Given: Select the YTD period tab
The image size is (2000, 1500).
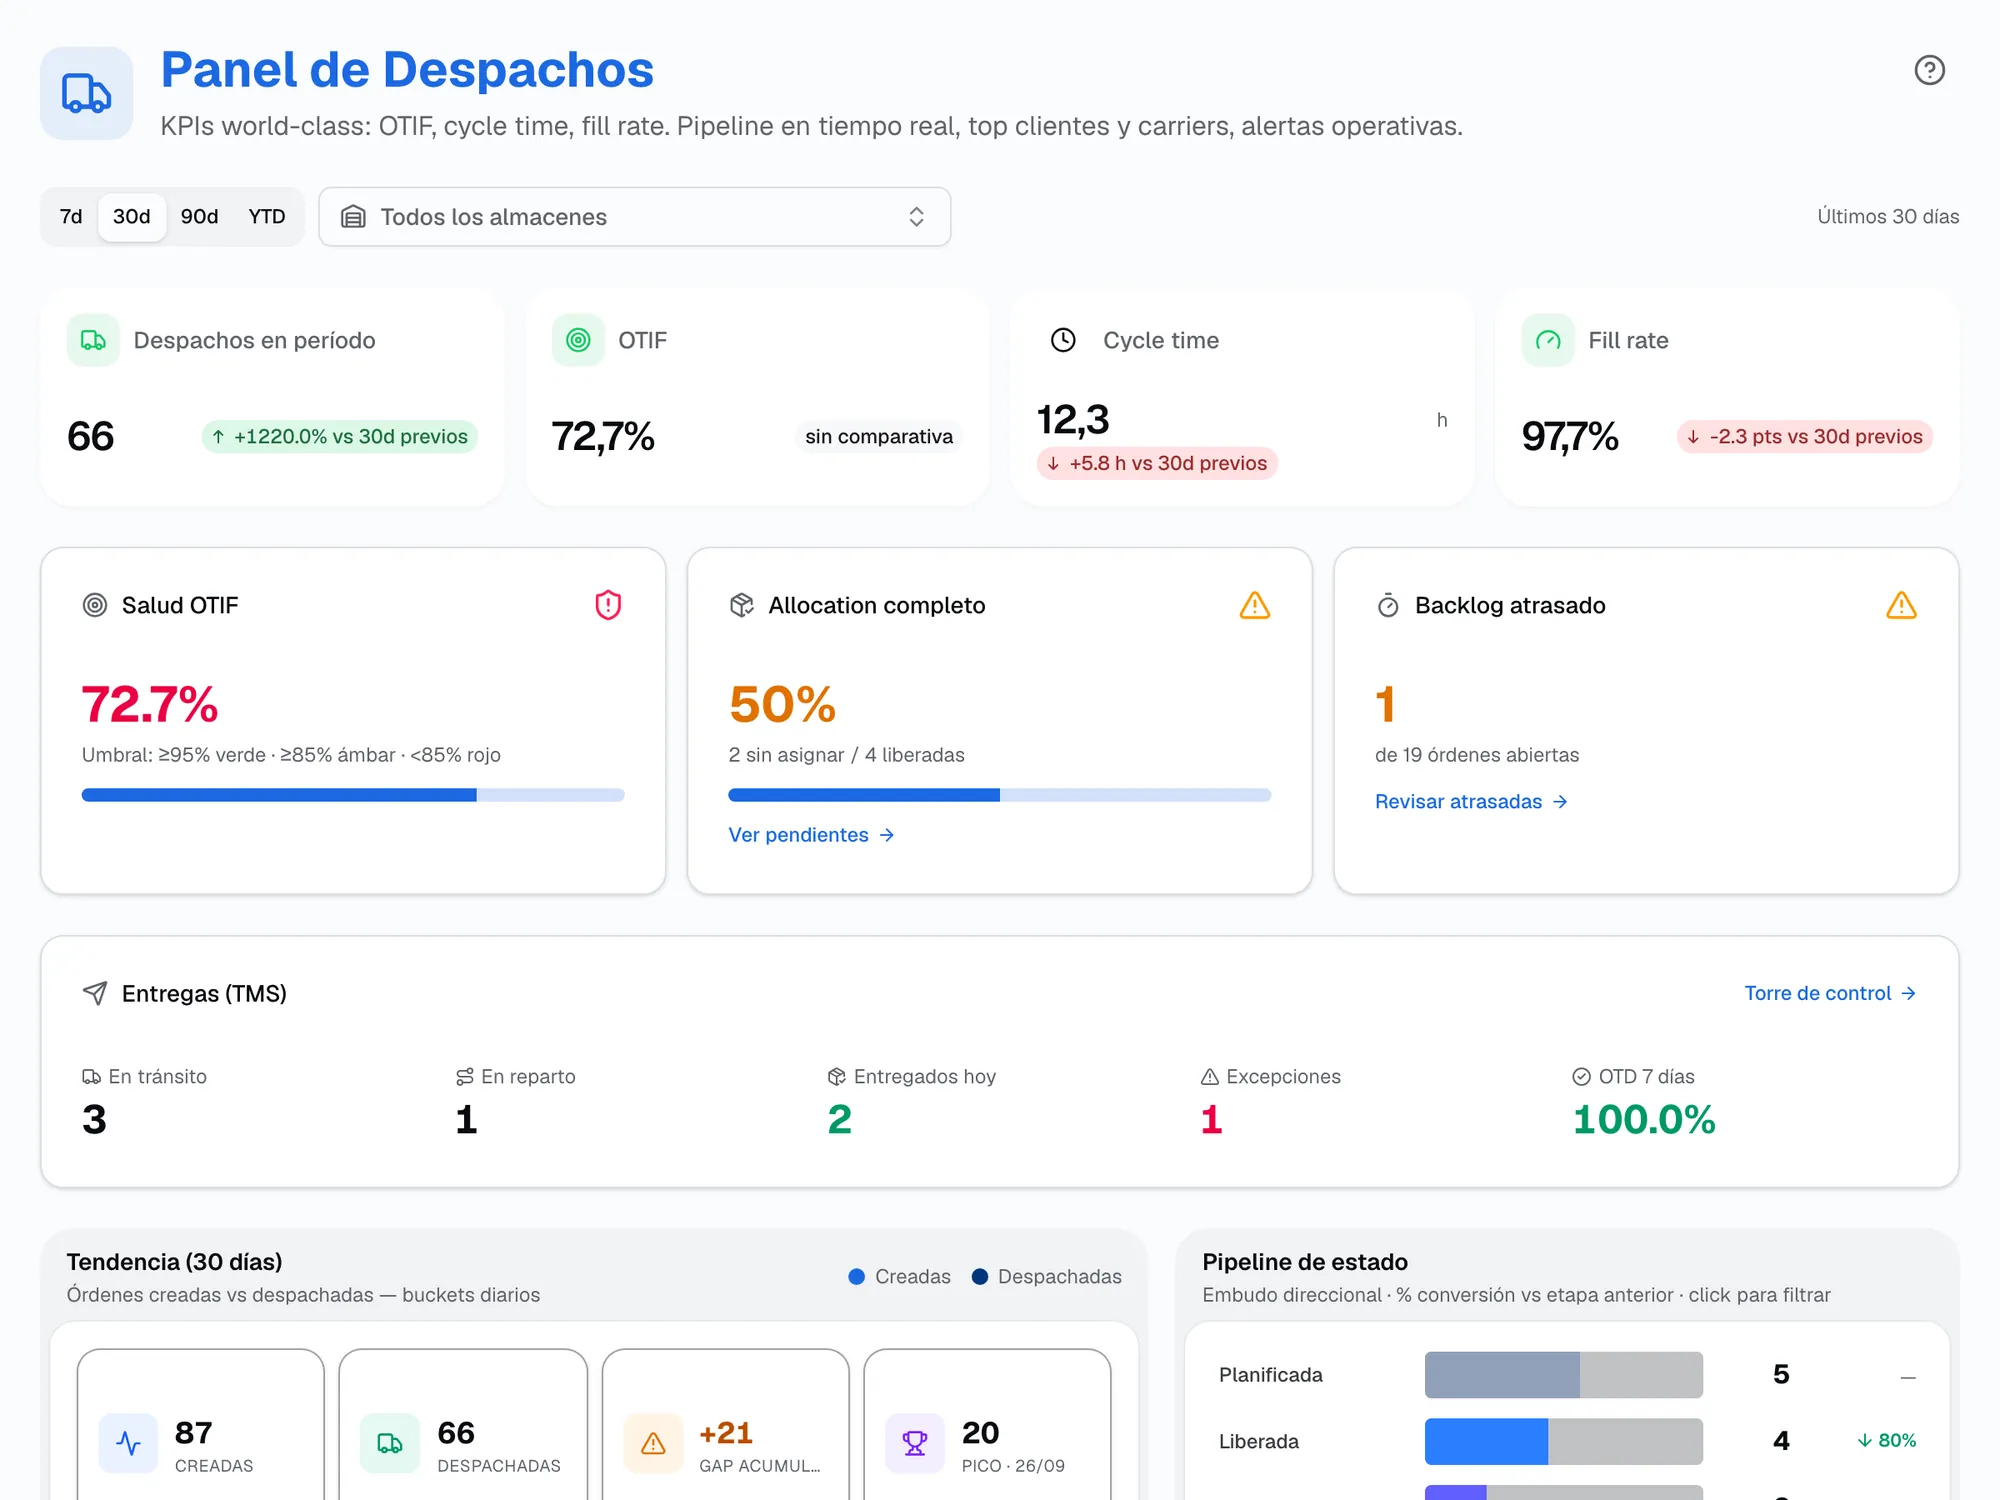Looking at the screenshot, I should 267,217.
